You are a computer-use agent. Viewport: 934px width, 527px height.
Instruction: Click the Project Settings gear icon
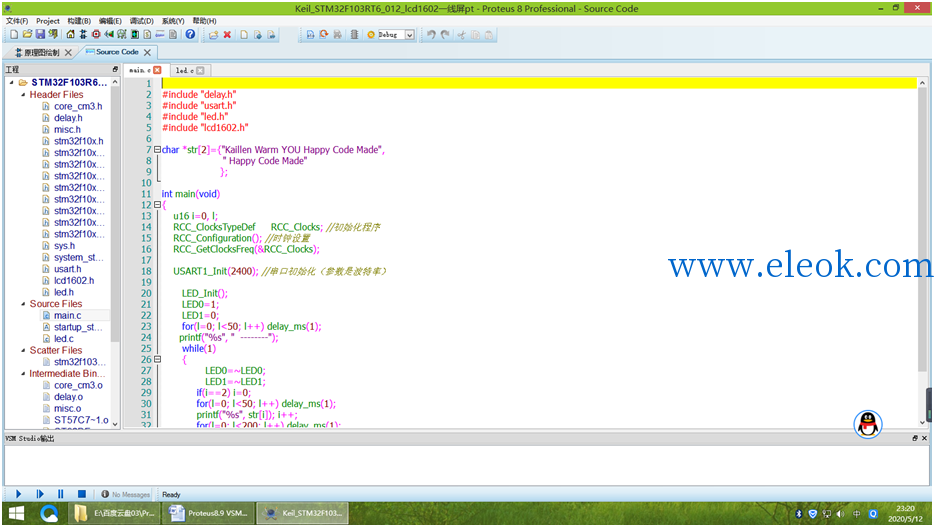pyautogui.click(x=371, y=35)
